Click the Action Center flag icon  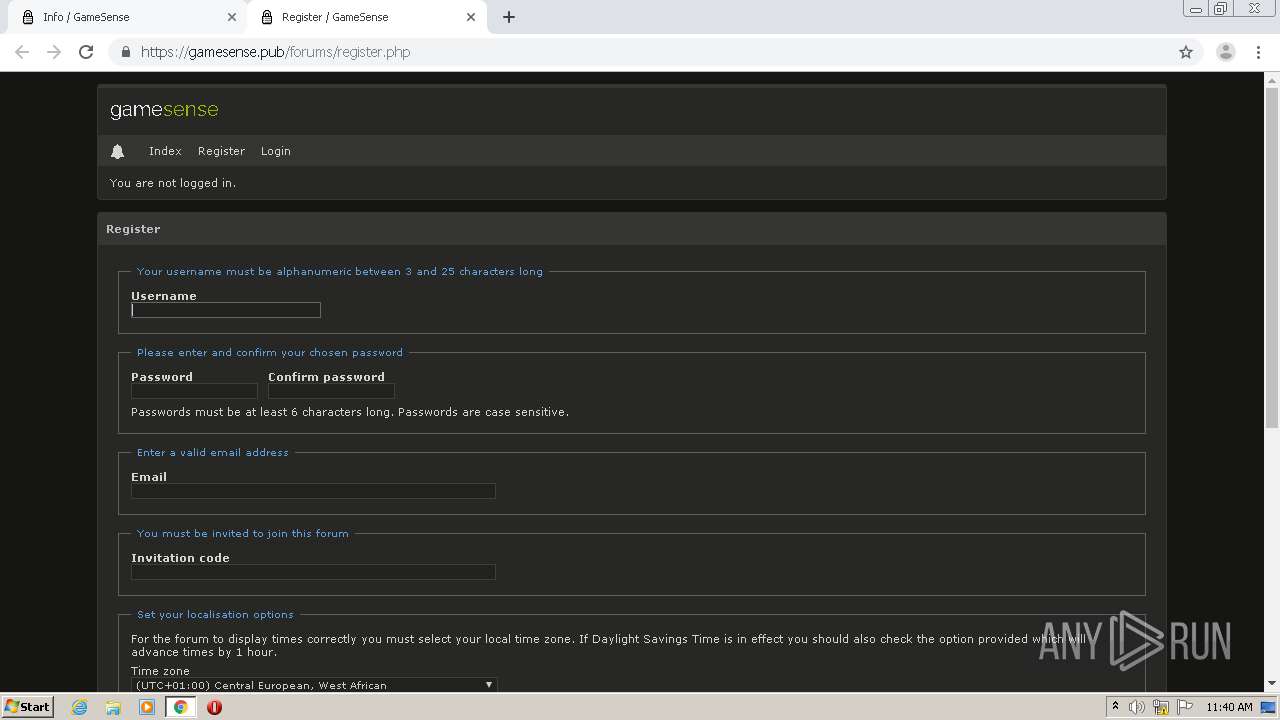pos(1184,707)
